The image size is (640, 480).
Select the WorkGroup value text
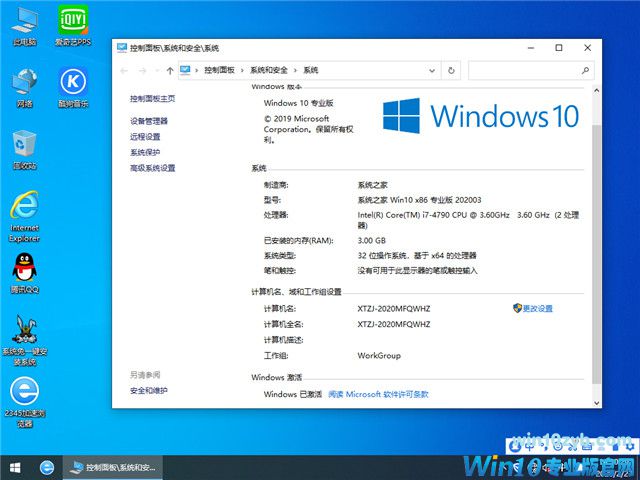click(379, 356)
